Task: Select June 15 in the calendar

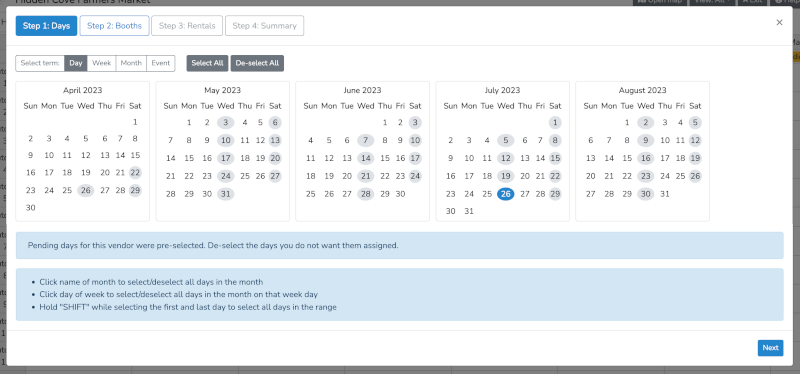Action: pyautogui.click(x=385, y=158)
